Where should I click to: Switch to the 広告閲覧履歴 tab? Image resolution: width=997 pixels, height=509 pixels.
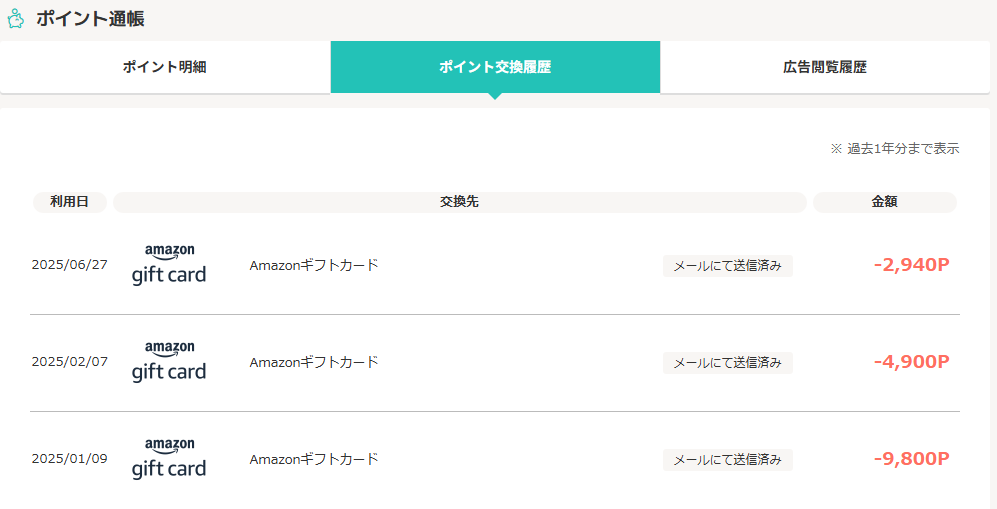(x=825, y=67)
